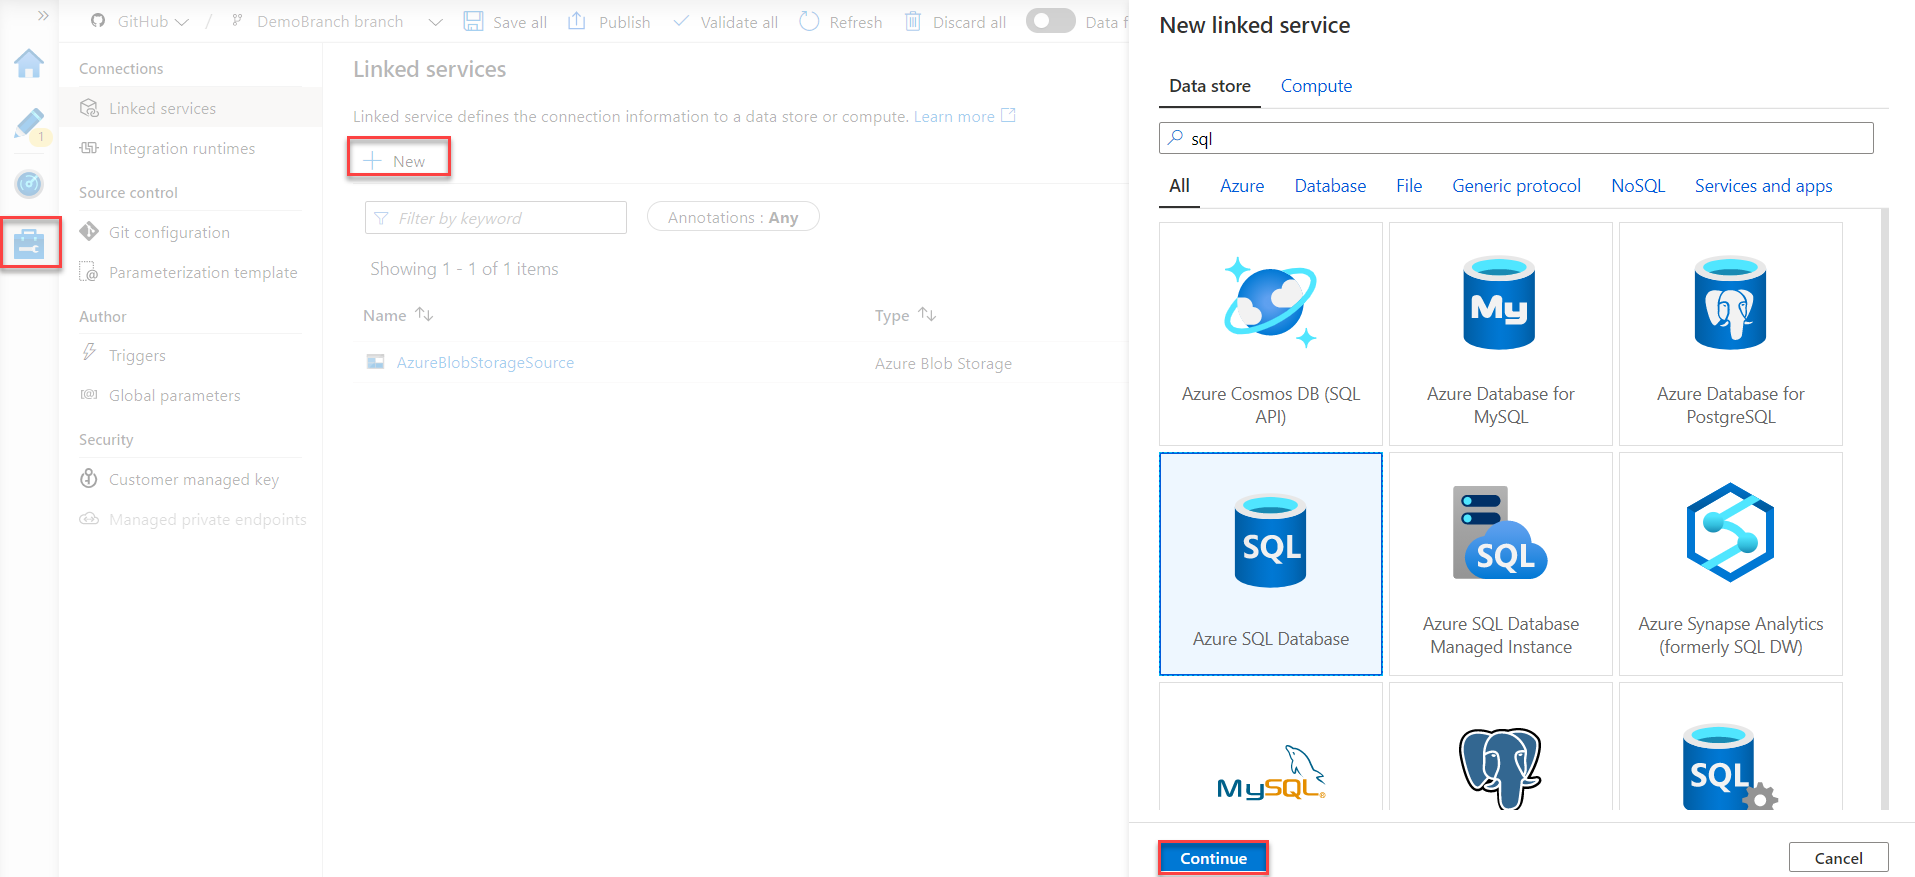Select the File category filter
Viewport: 1915px width, 877px height.
click(x=1409, y=186)
